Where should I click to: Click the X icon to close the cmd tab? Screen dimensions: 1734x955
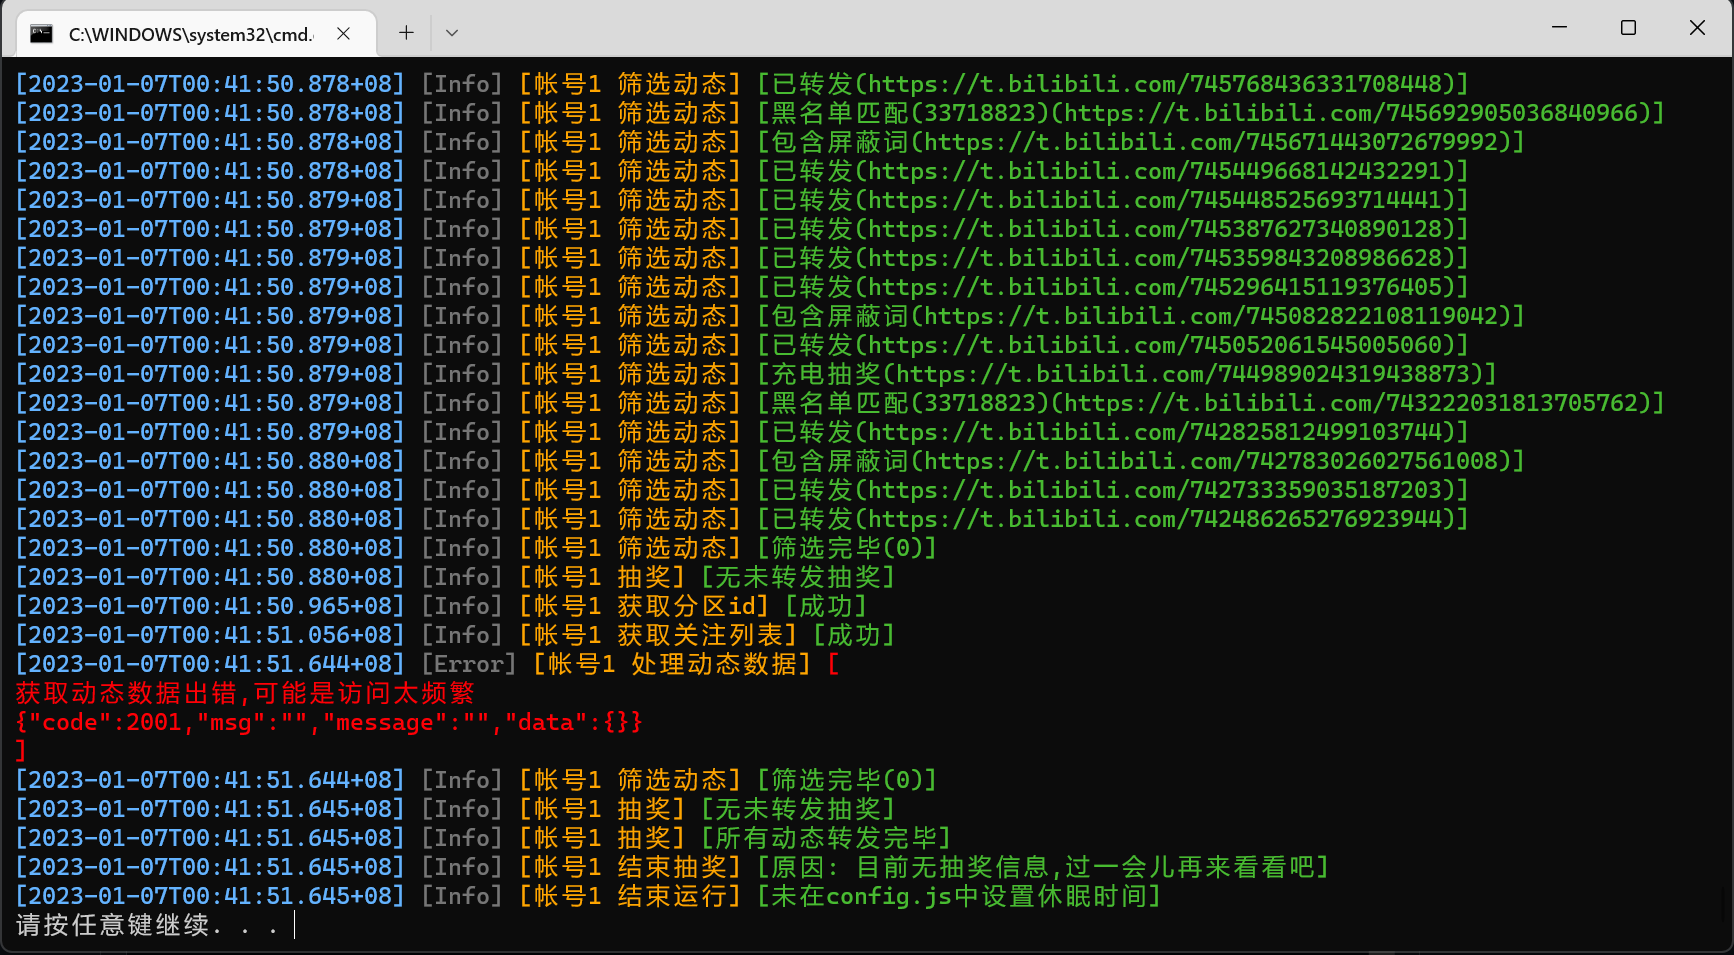pyautogui.click(x=343, y=32)
